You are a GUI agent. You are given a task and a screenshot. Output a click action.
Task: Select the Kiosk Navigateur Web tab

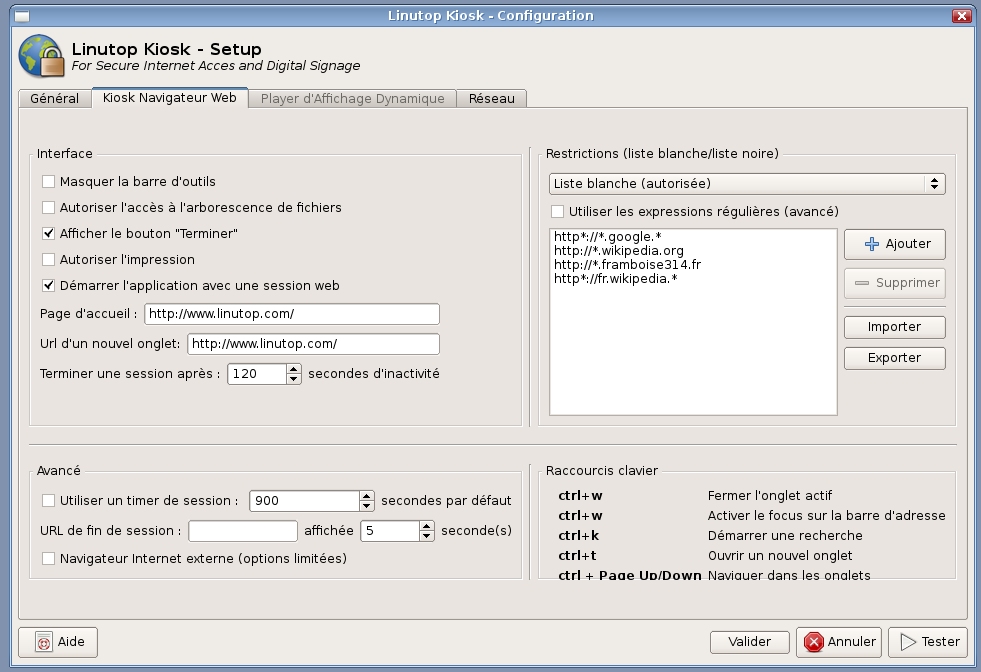point(170,98)
